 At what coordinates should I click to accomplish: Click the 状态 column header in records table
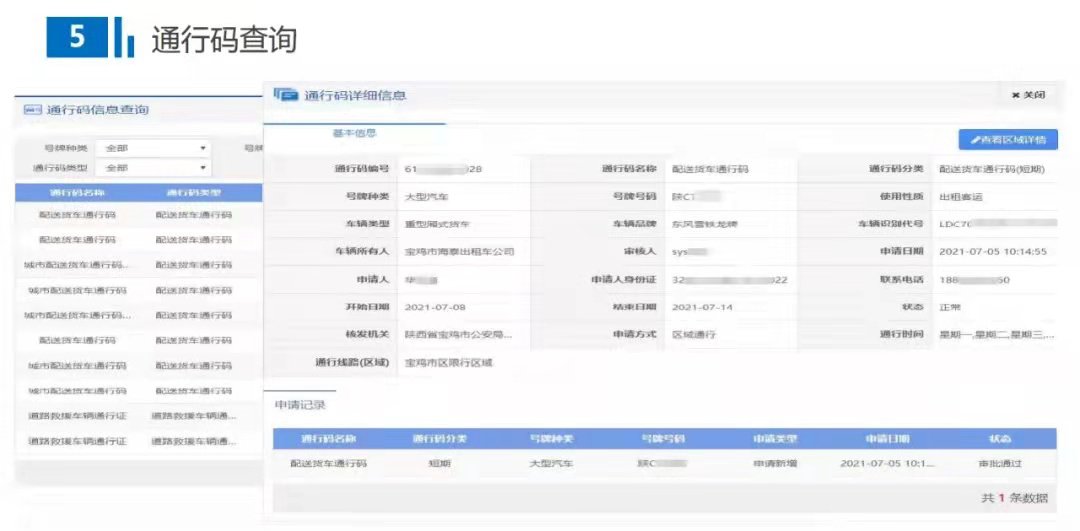1000,439
